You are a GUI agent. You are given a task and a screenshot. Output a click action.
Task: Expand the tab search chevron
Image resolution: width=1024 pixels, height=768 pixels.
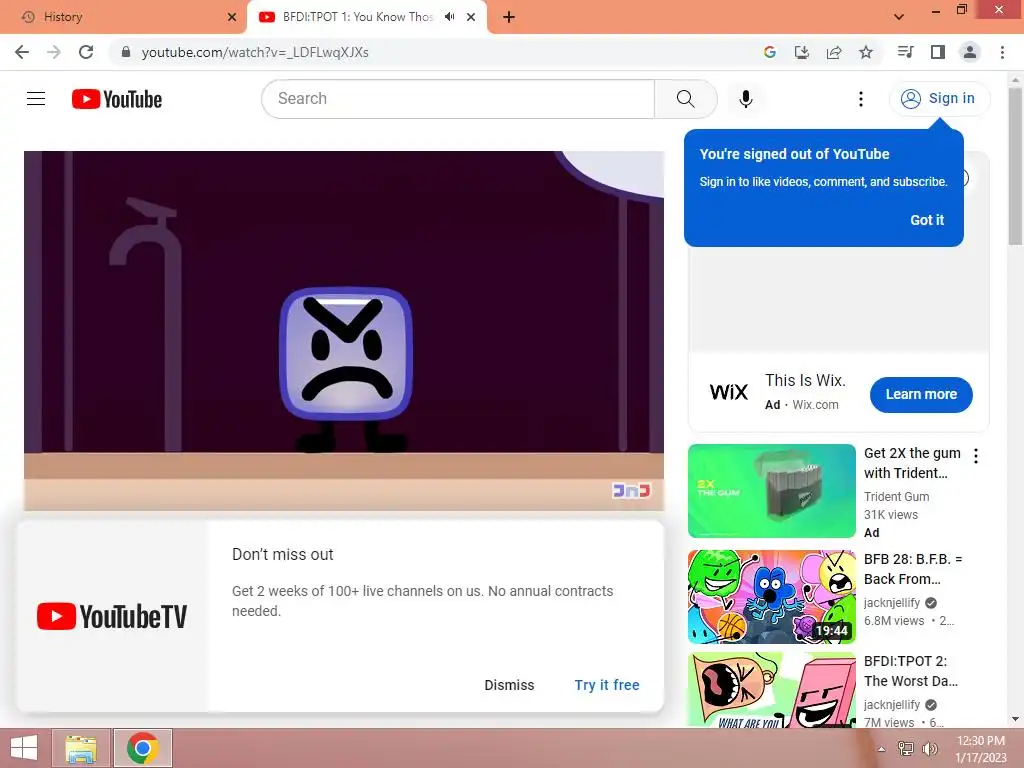tap(899, 17)
